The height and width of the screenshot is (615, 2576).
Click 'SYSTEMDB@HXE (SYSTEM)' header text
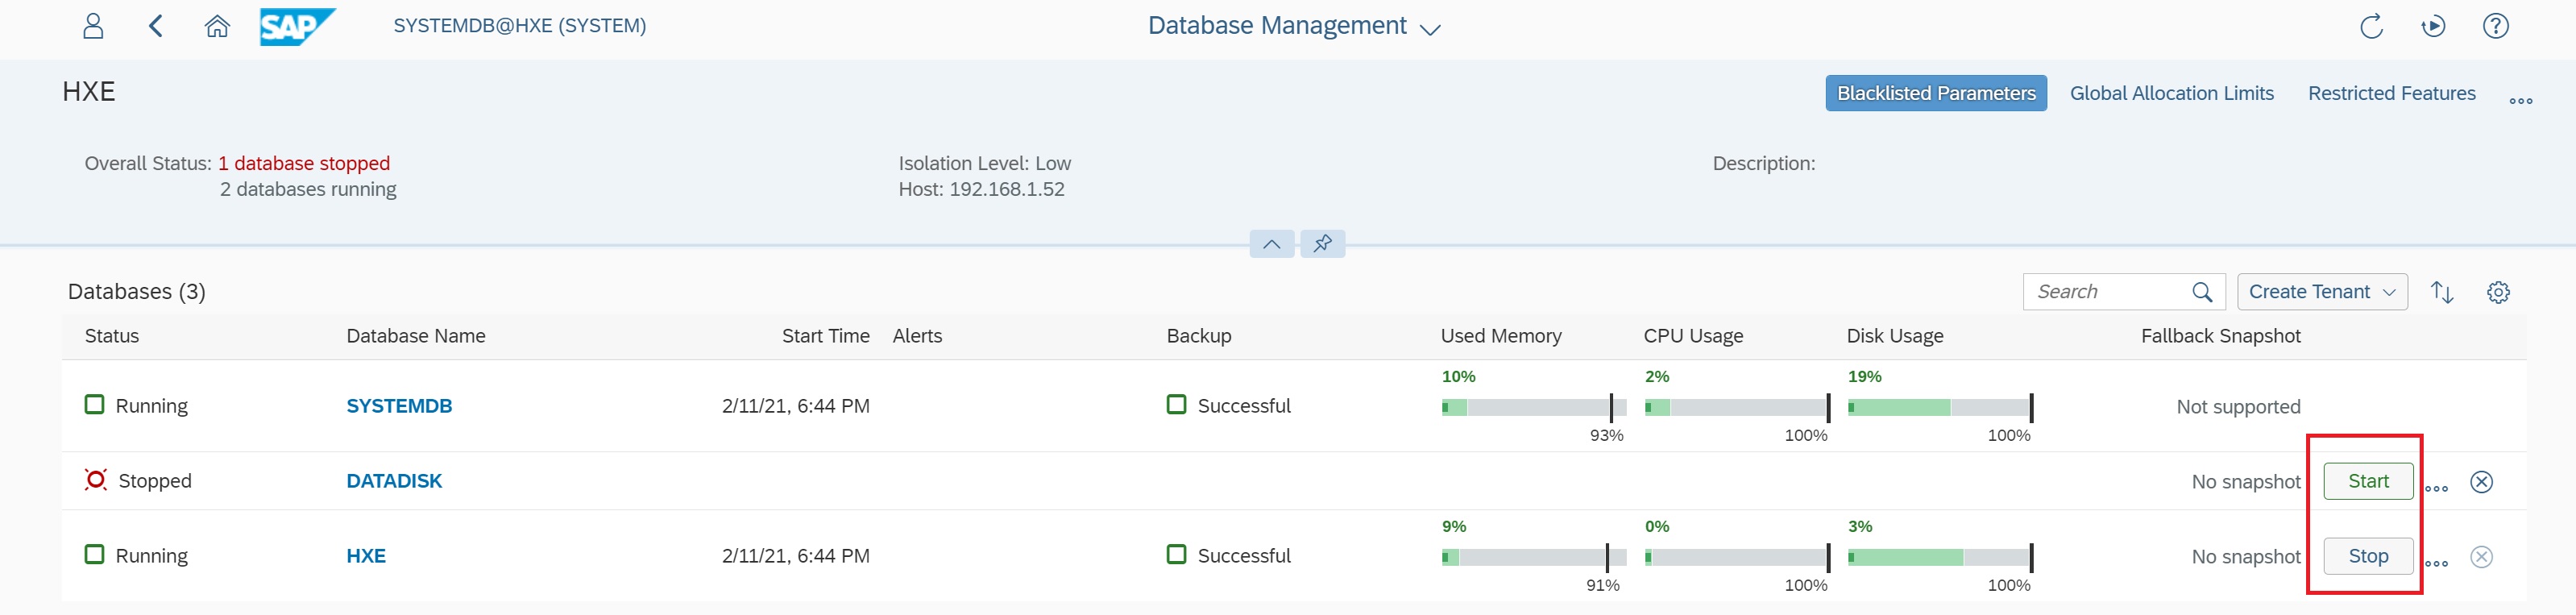(x=520, y=26)
